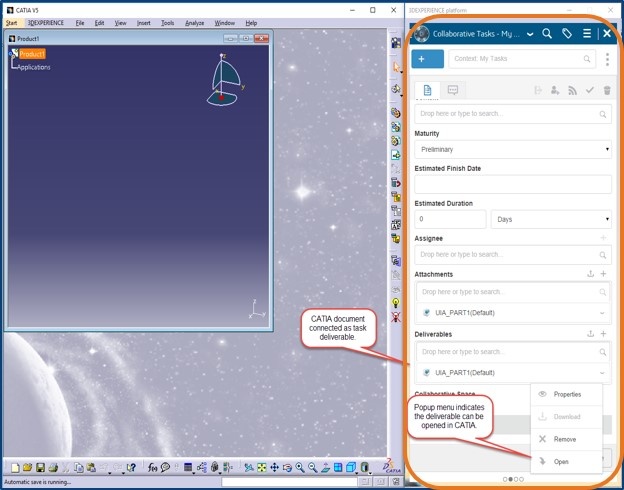The height and width of the screenshot is (490, 624).
Task: Open the Window menu
Action: [x=225, y=23]
